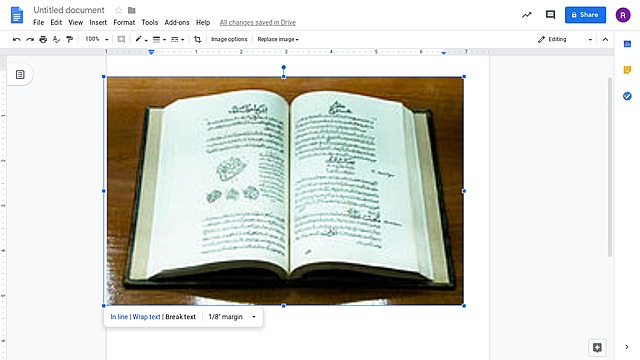The width and height of the screenshot is (640, 360).
Task: Open the comment history
Action: (550, 15)
